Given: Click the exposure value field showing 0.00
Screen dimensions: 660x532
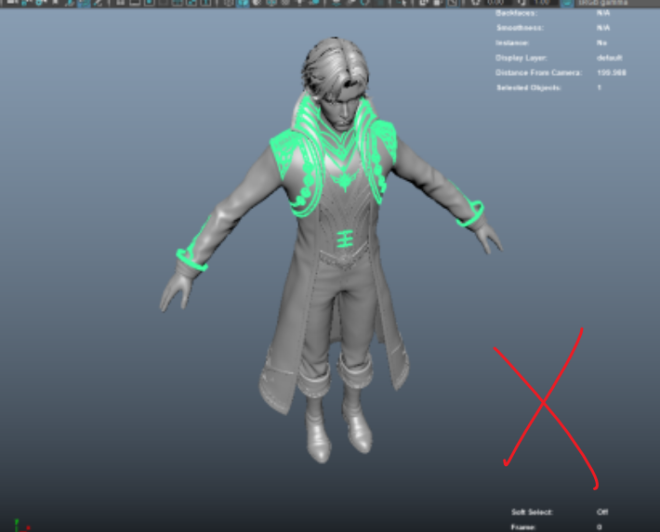Looking at the screenshot, I should [495, 4].
